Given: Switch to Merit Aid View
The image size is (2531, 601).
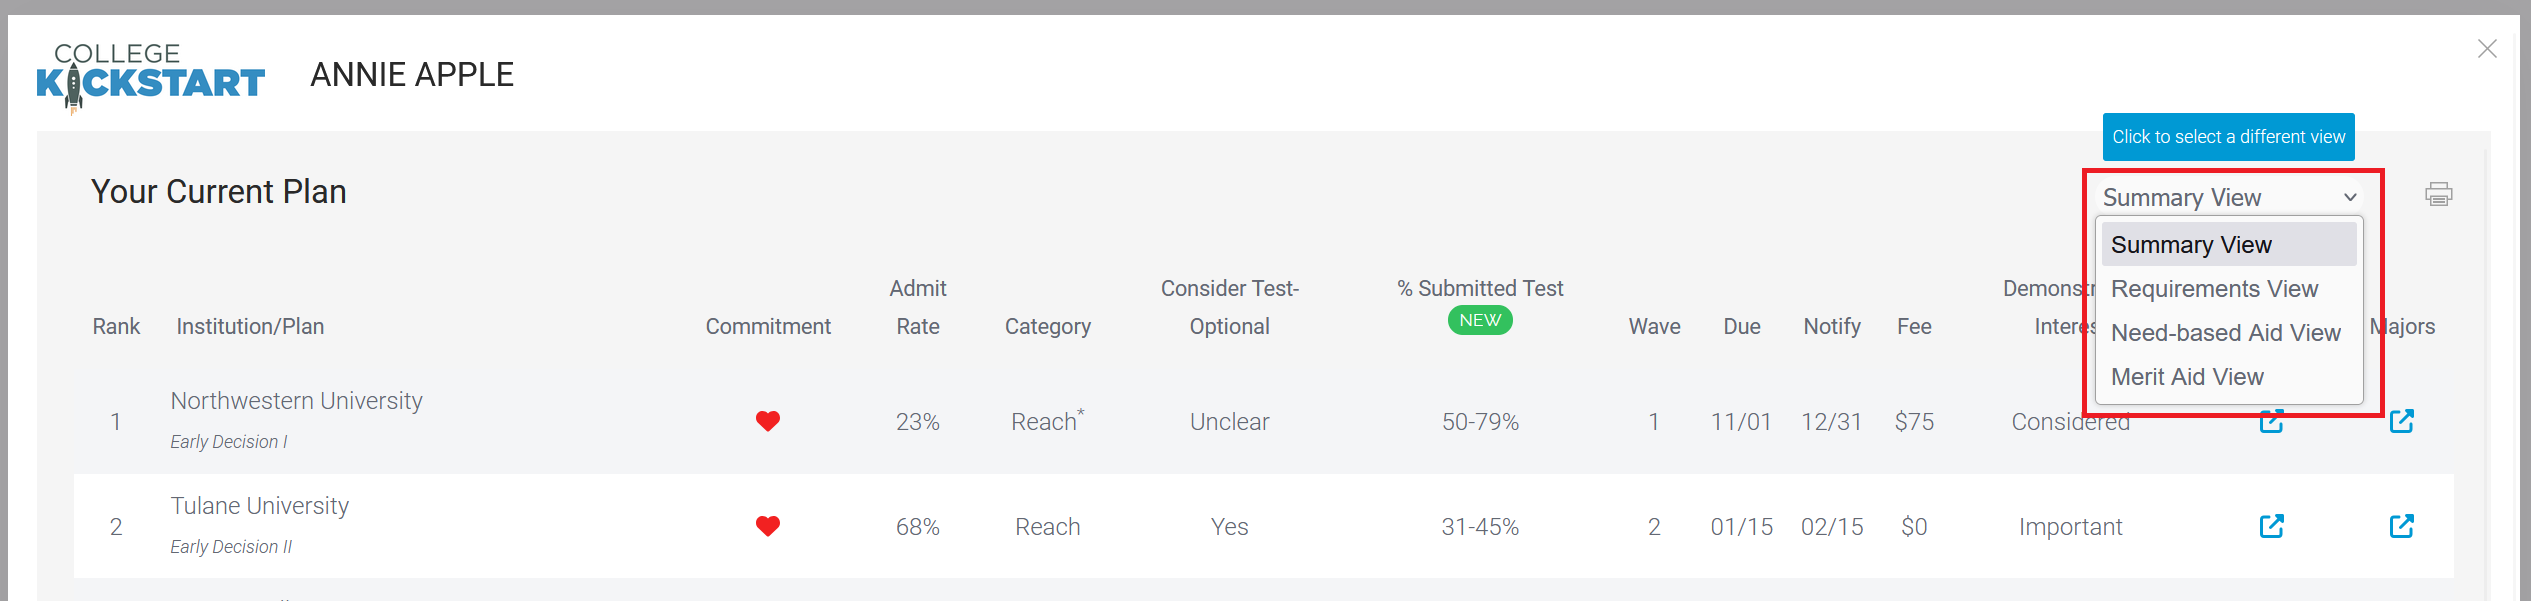Looking at the screenshot, I should [2187, 377].
